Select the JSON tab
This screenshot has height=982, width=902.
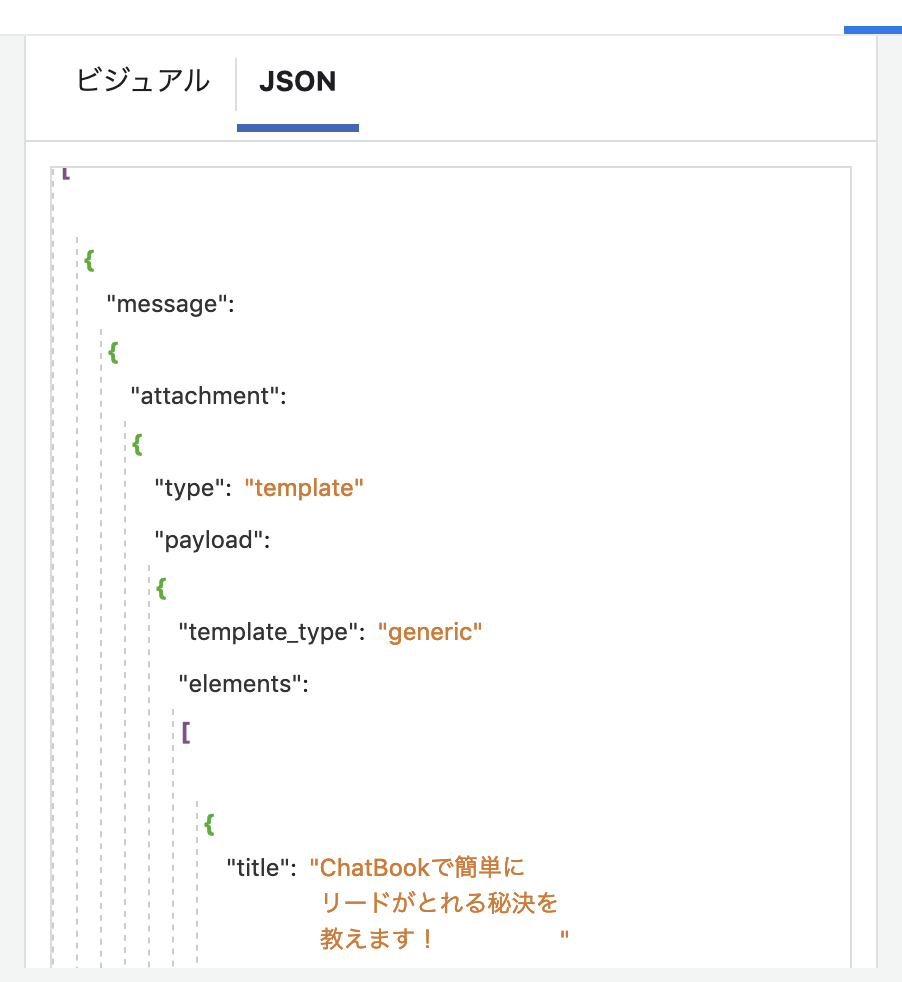(298, 81)
